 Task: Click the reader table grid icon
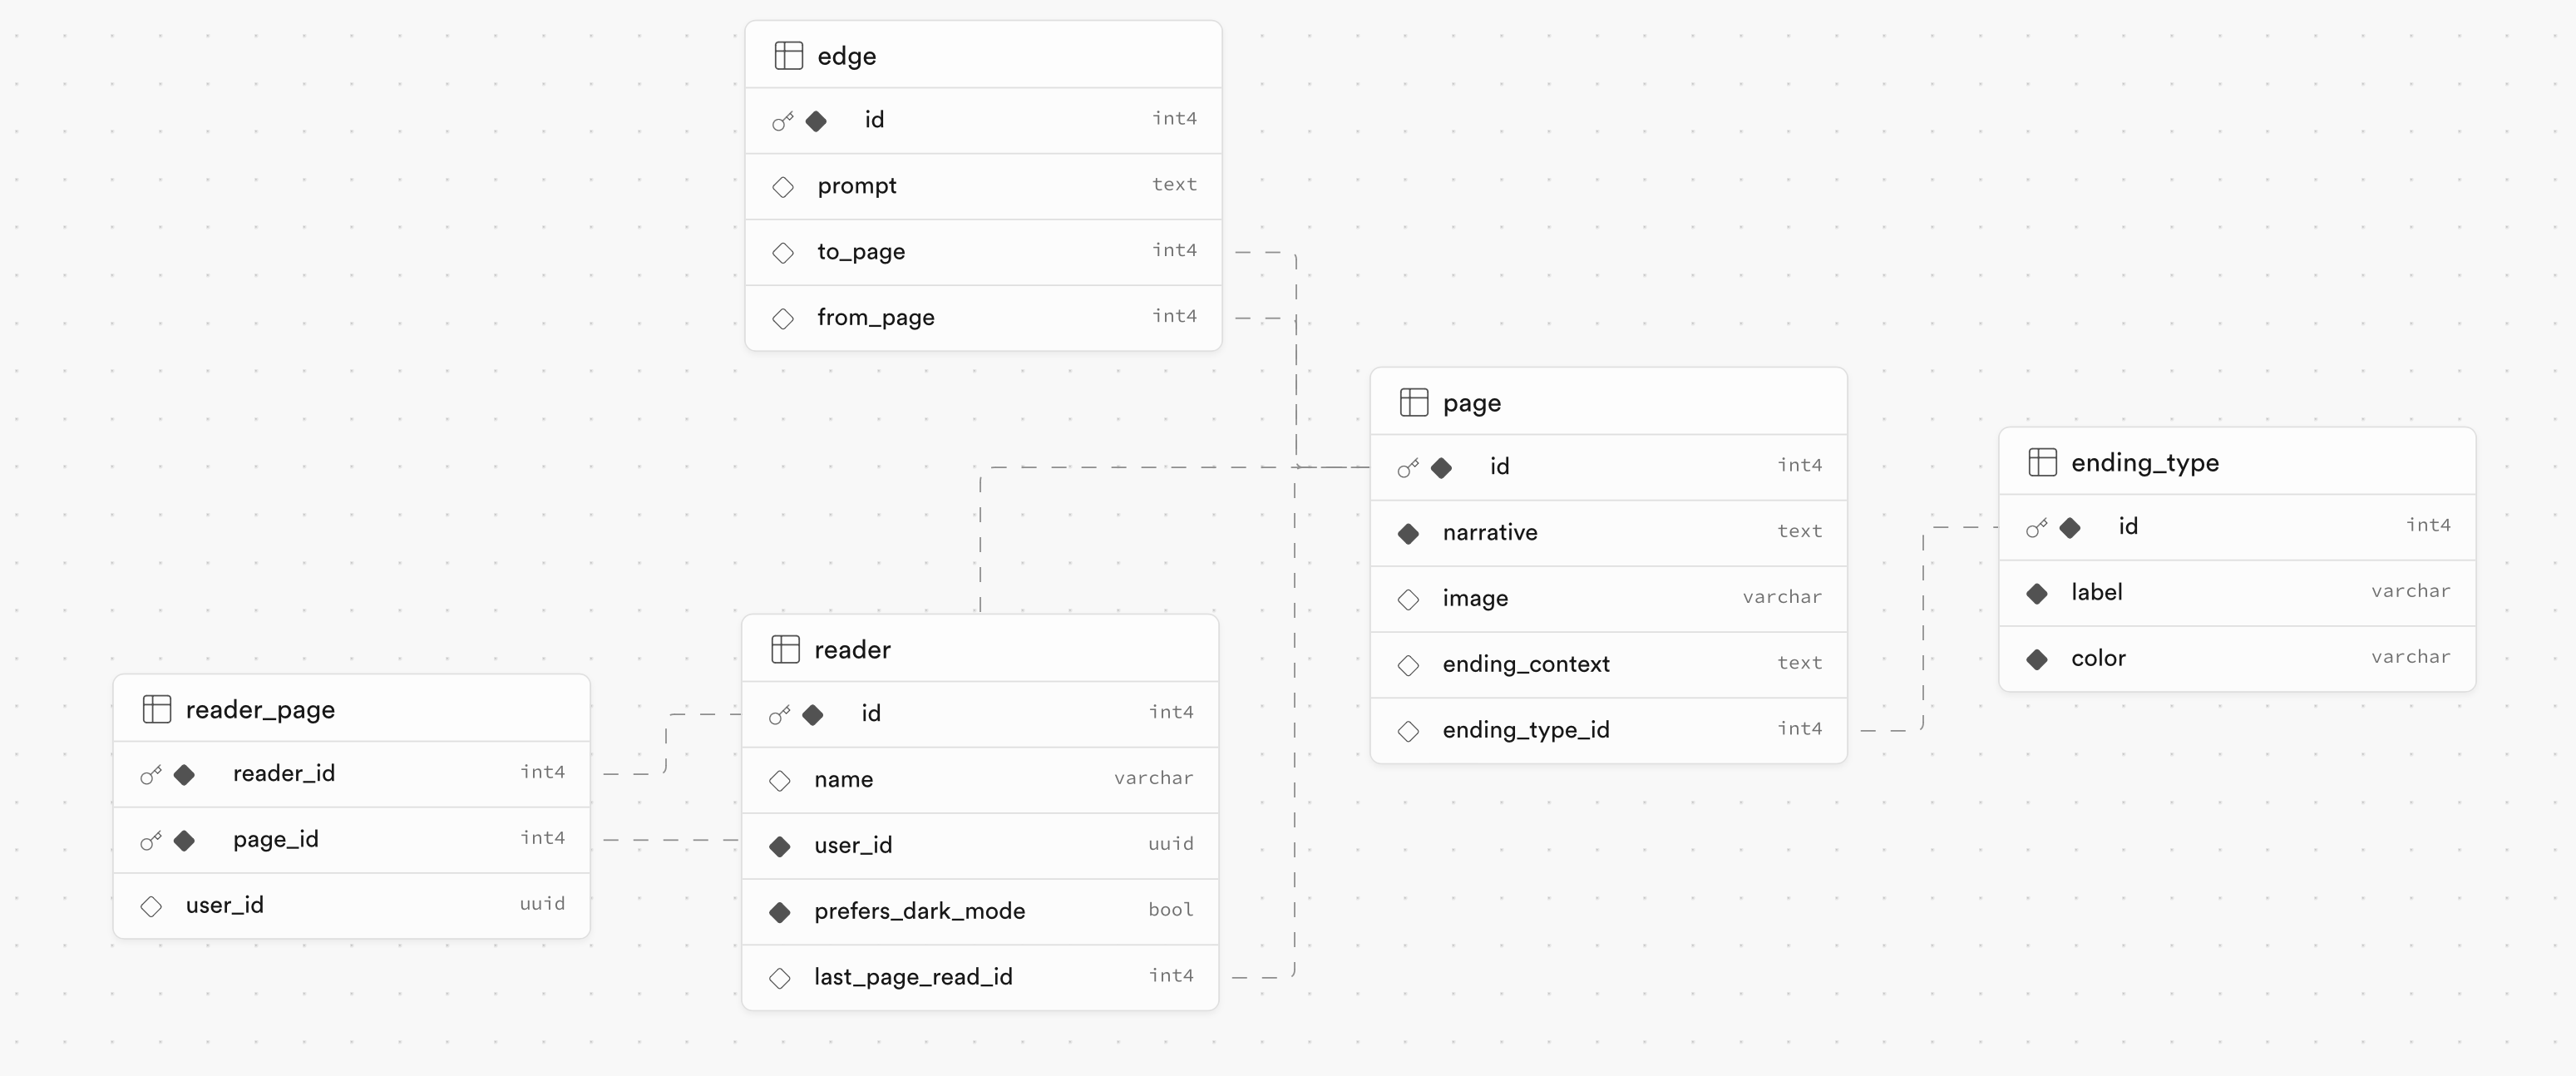pos(785,649)
